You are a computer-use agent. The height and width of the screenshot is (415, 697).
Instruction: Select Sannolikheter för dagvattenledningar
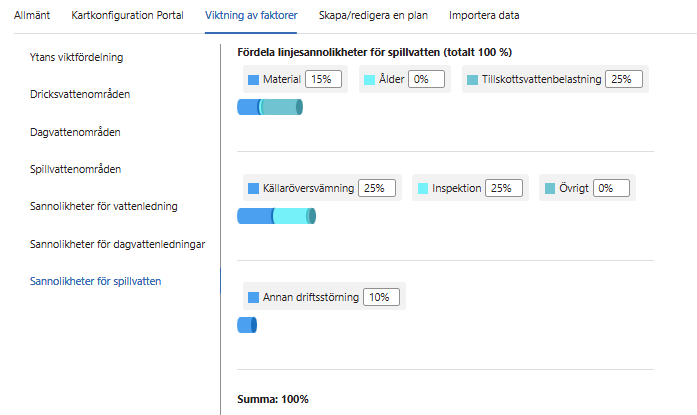(118, 244)
